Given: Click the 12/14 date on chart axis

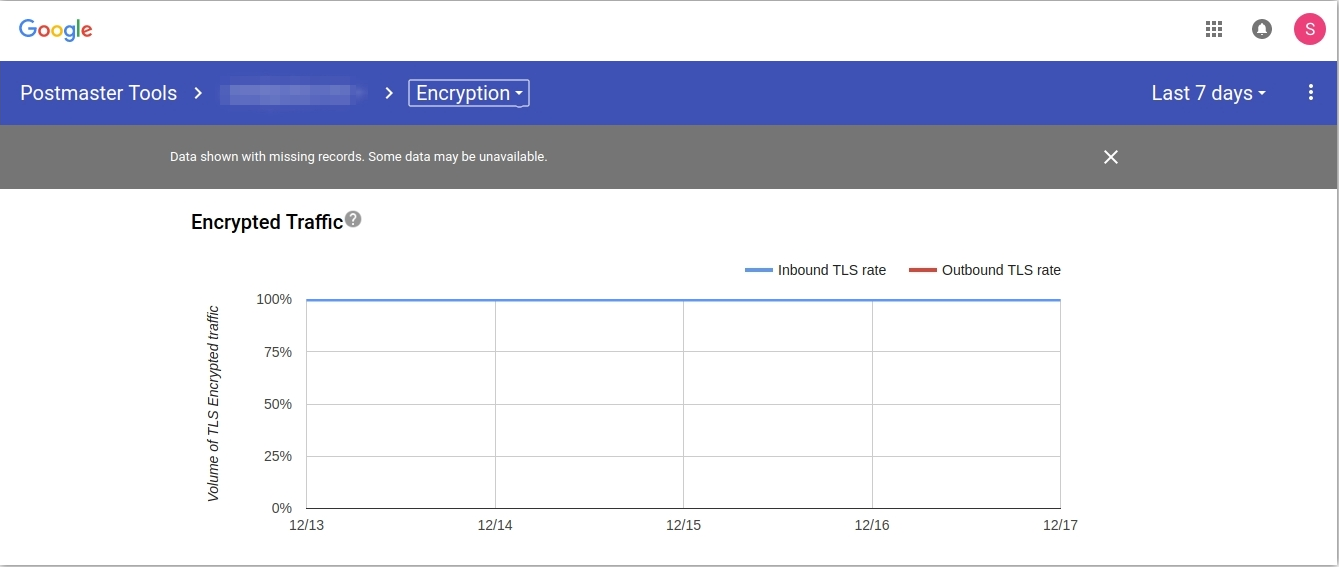Looking at the screenshot, I should [x=494, y=524].
